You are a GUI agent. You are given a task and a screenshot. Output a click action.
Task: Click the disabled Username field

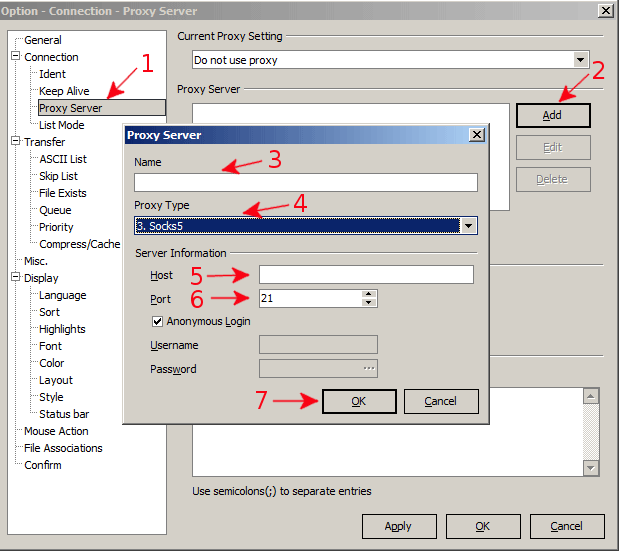point(318,345)
